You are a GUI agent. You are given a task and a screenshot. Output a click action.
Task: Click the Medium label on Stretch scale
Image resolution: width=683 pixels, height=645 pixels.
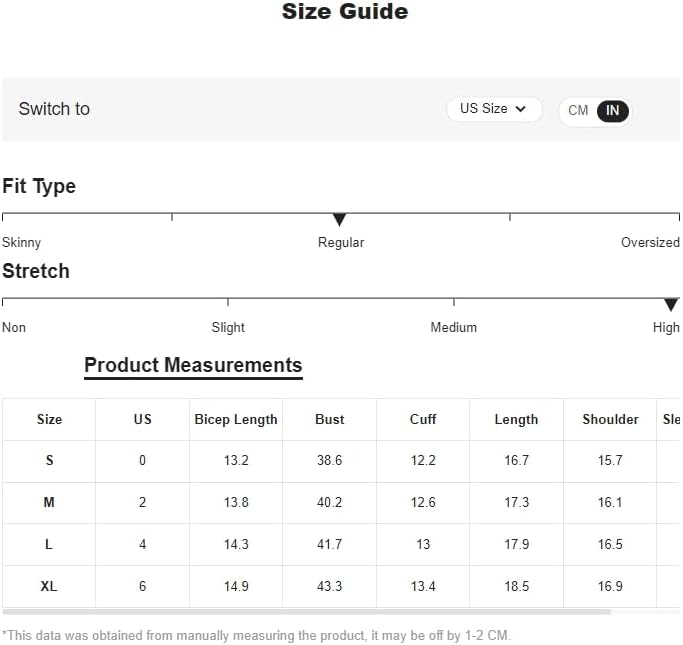453,328
